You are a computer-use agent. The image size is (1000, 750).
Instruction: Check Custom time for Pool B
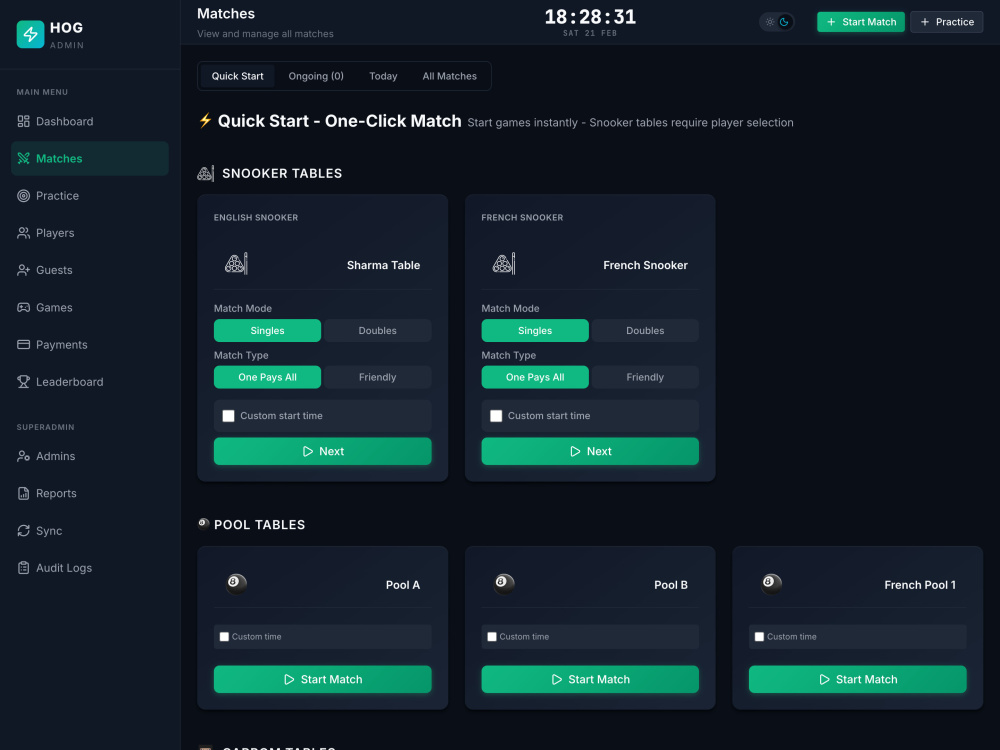(492, 636)
